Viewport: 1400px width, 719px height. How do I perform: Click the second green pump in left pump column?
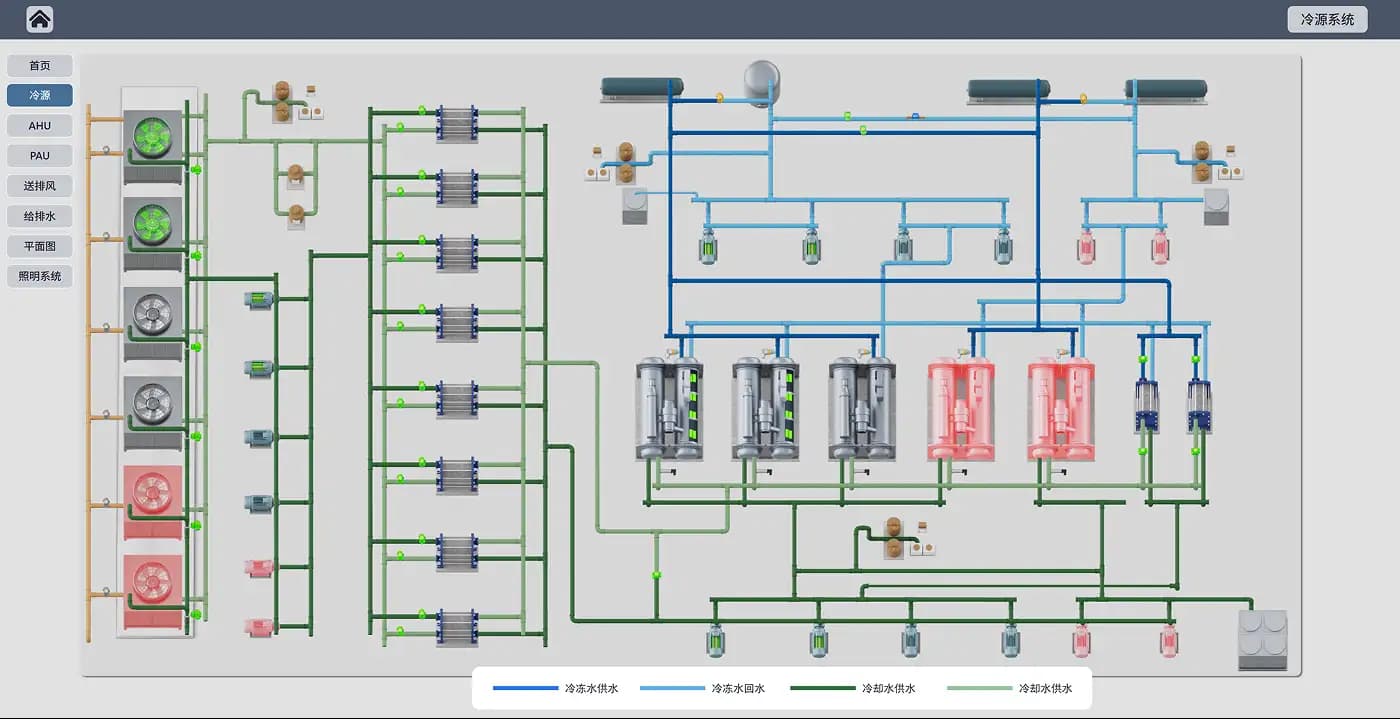coord(259,368)
